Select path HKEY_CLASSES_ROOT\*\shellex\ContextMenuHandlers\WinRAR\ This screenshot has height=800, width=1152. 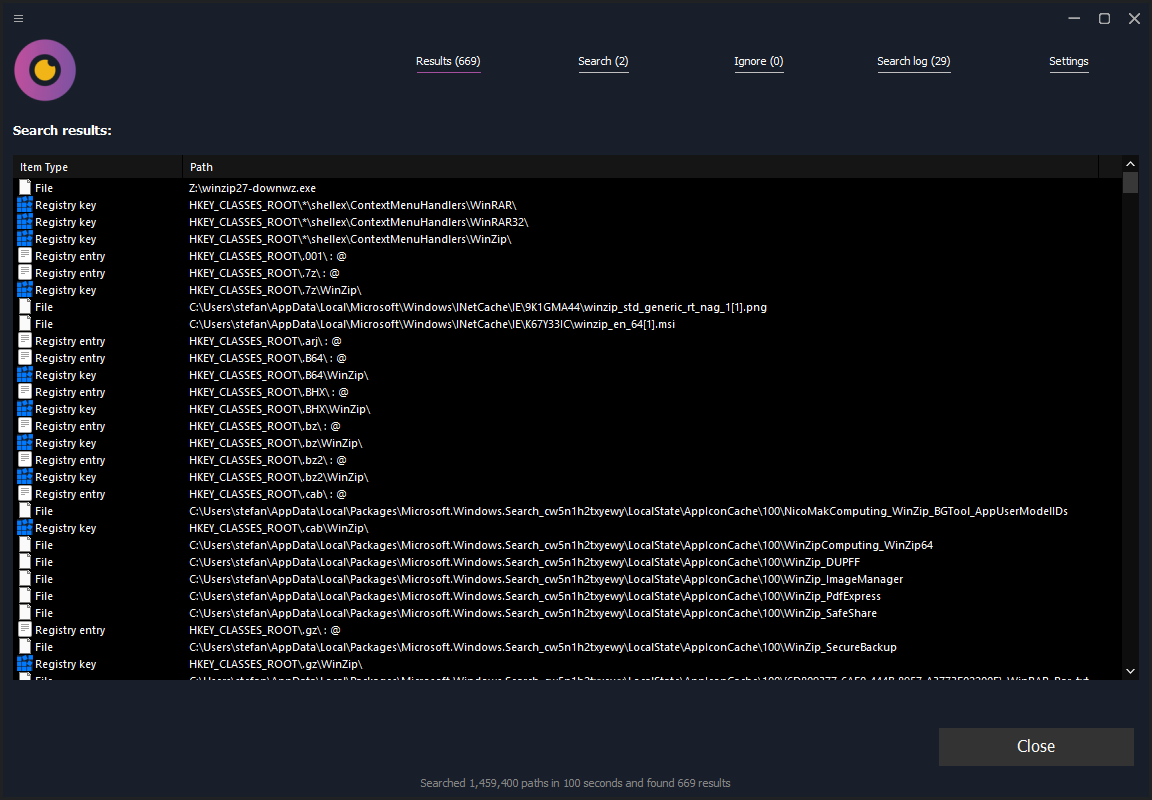click(x=353, y=205)
